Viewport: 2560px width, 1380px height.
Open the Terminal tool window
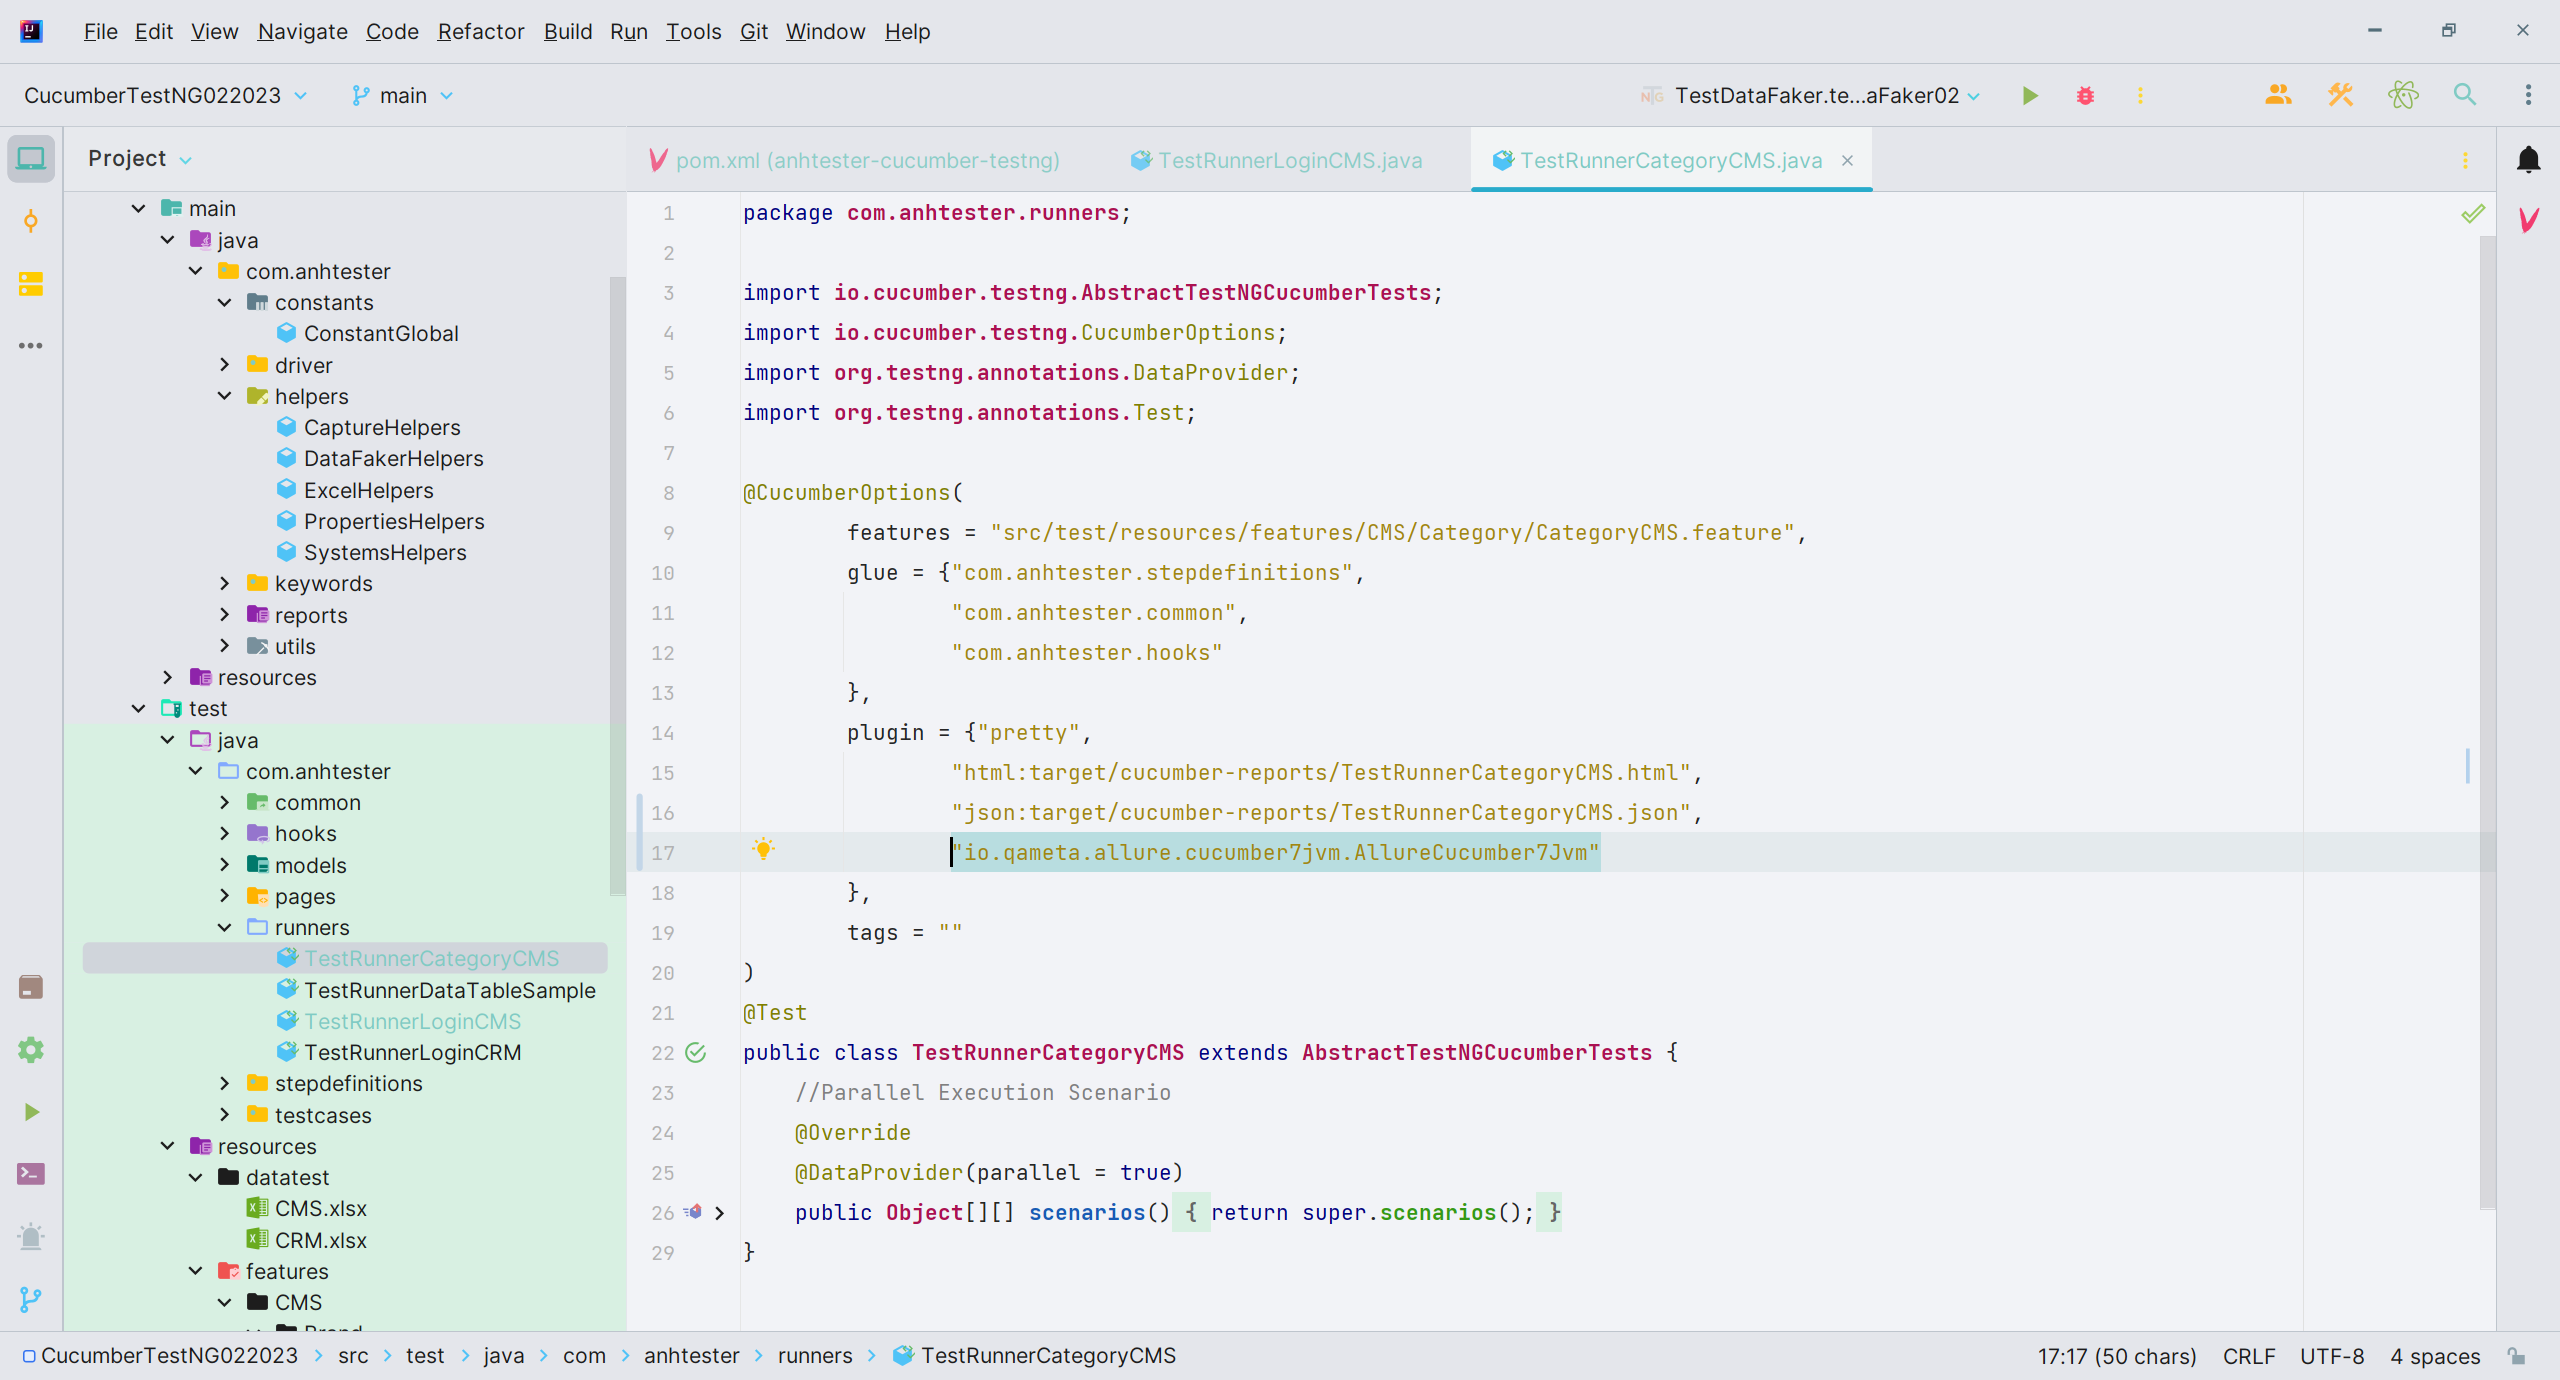point(31,1174)
